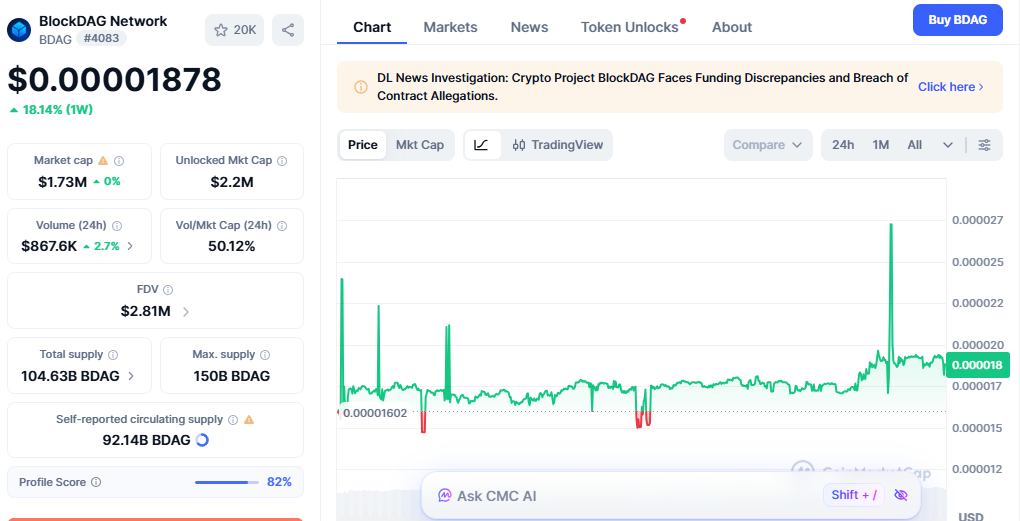
Task: Click the Ask CMC AI input field
Action: pyautogui.click(x=670, y=496)
